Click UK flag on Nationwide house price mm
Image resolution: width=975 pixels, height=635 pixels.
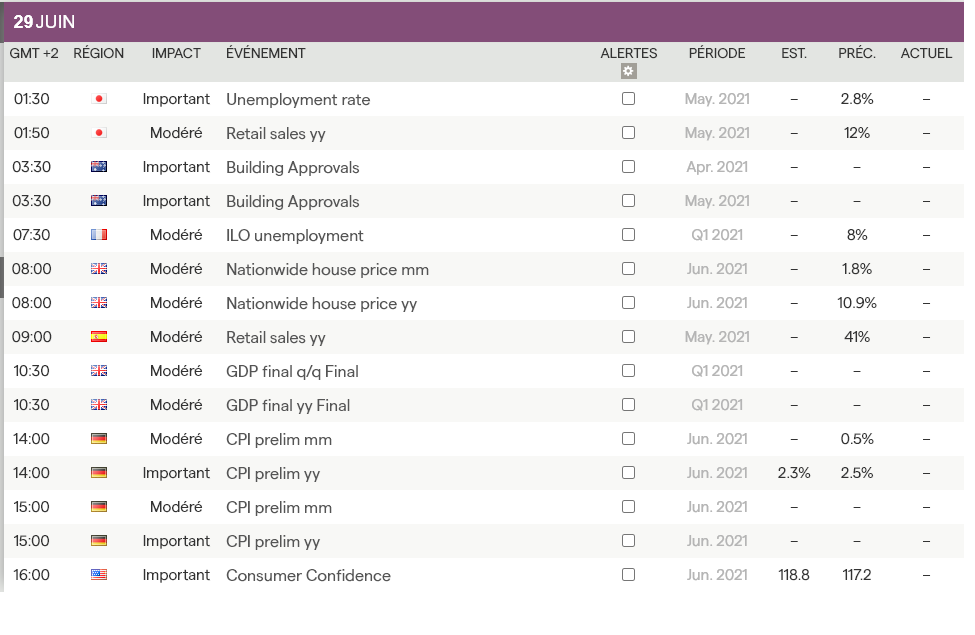point(99,269)
